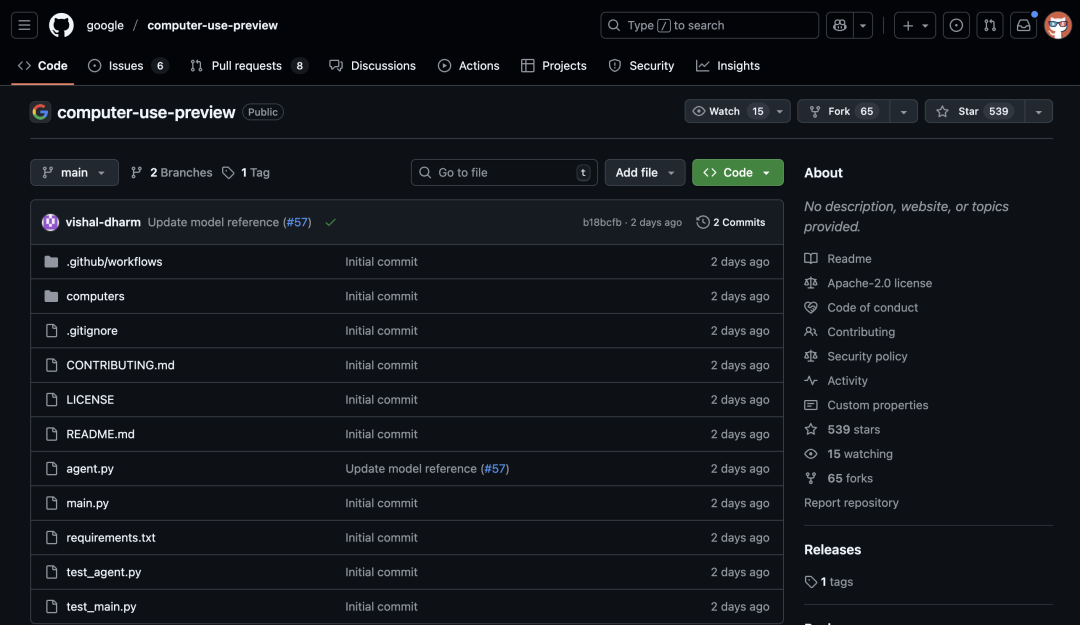1080x625 pixels.
Task: Open the star lists dropdown arrow
Action: coord(1039,112)
